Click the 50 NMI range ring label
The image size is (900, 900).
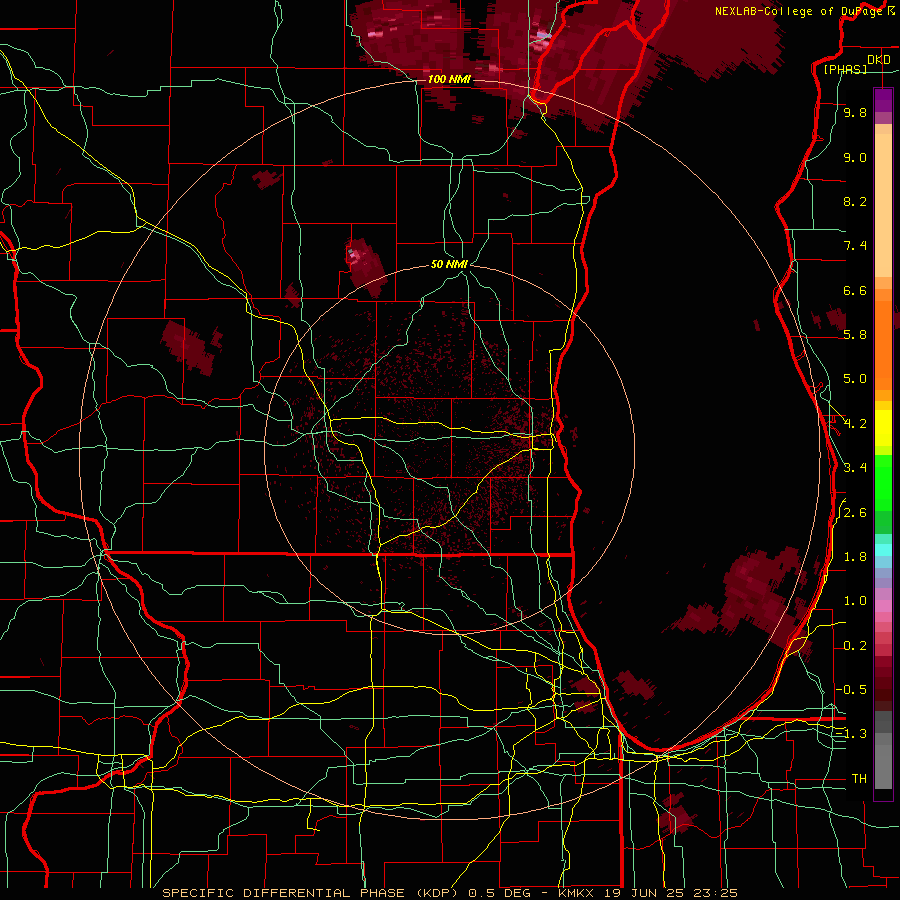[449, 264]
